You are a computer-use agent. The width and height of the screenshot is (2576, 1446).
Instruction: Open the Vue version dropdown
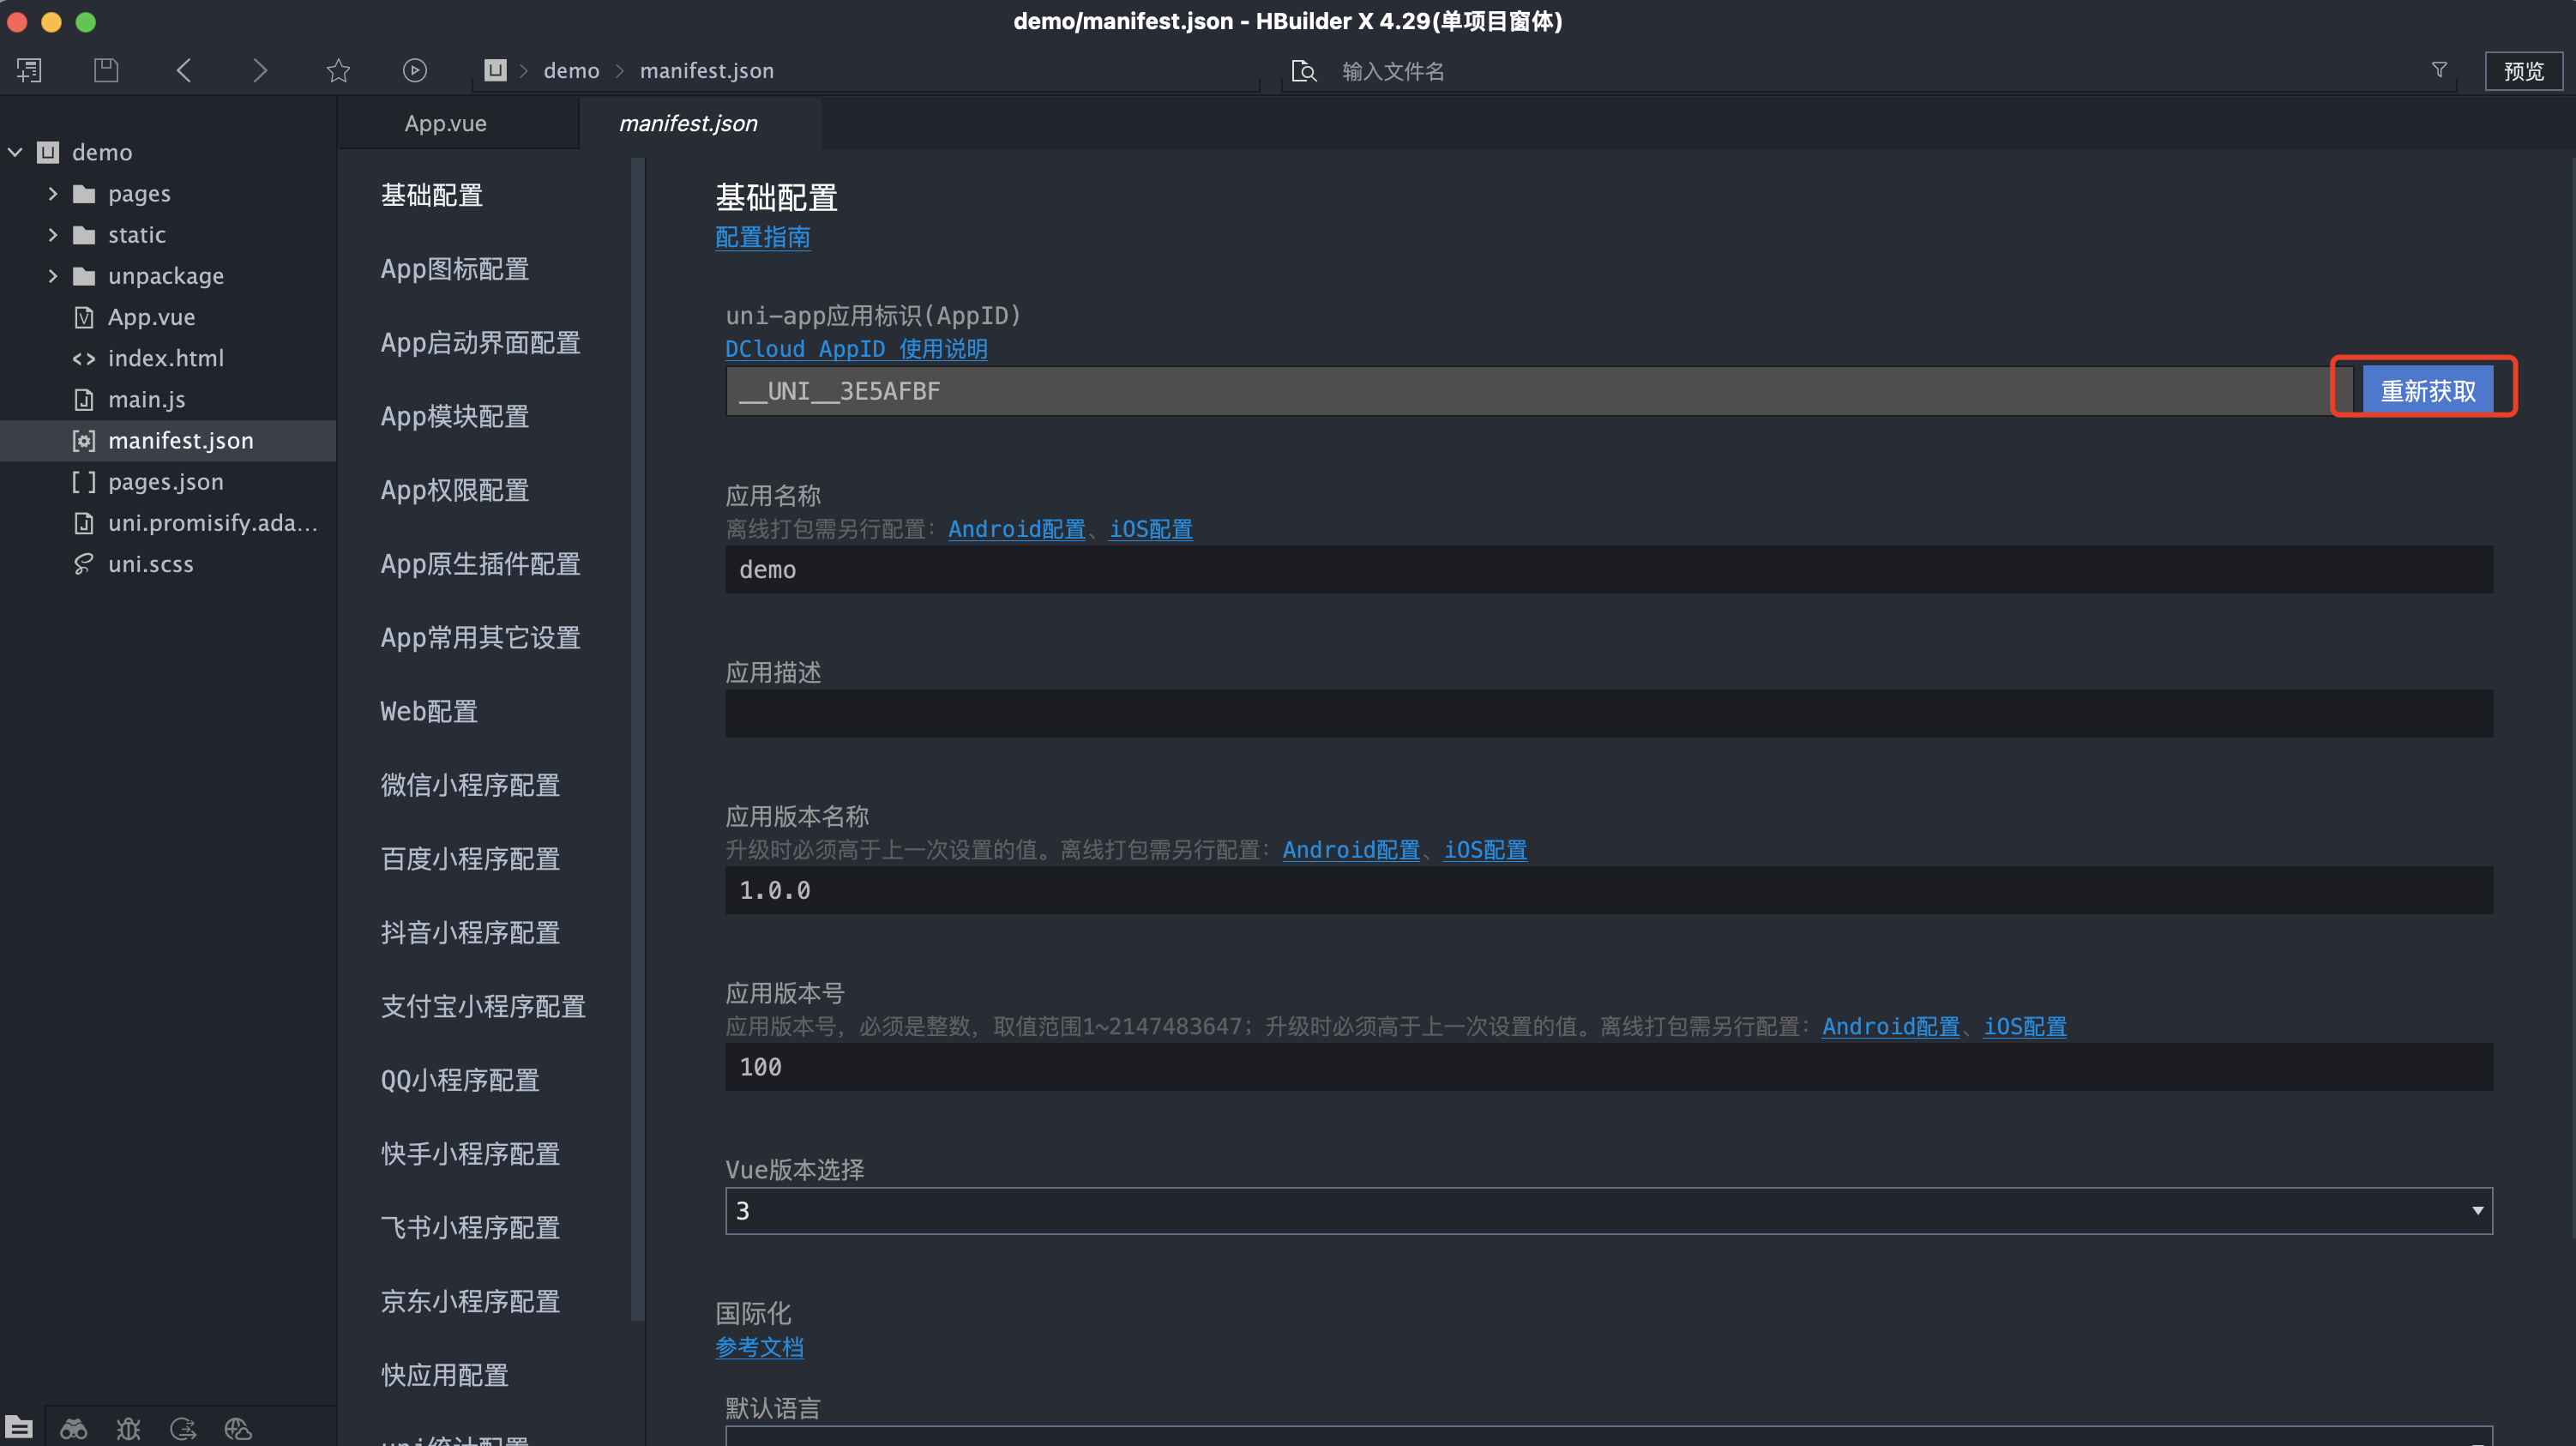click(1608, 1211)
